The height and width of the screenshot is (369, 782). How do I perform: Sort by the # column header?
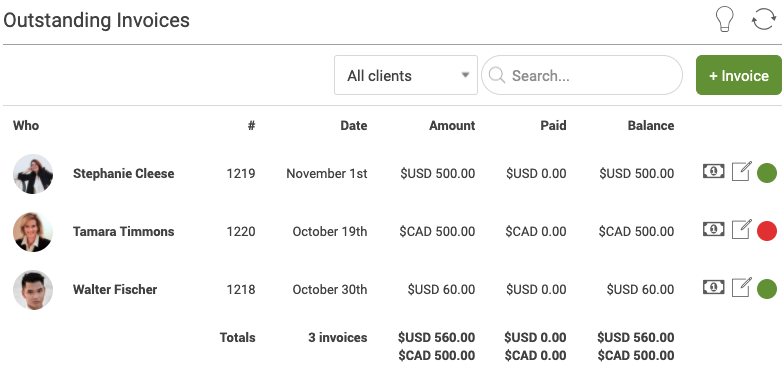pyautogui.click(x=251, y=126)
